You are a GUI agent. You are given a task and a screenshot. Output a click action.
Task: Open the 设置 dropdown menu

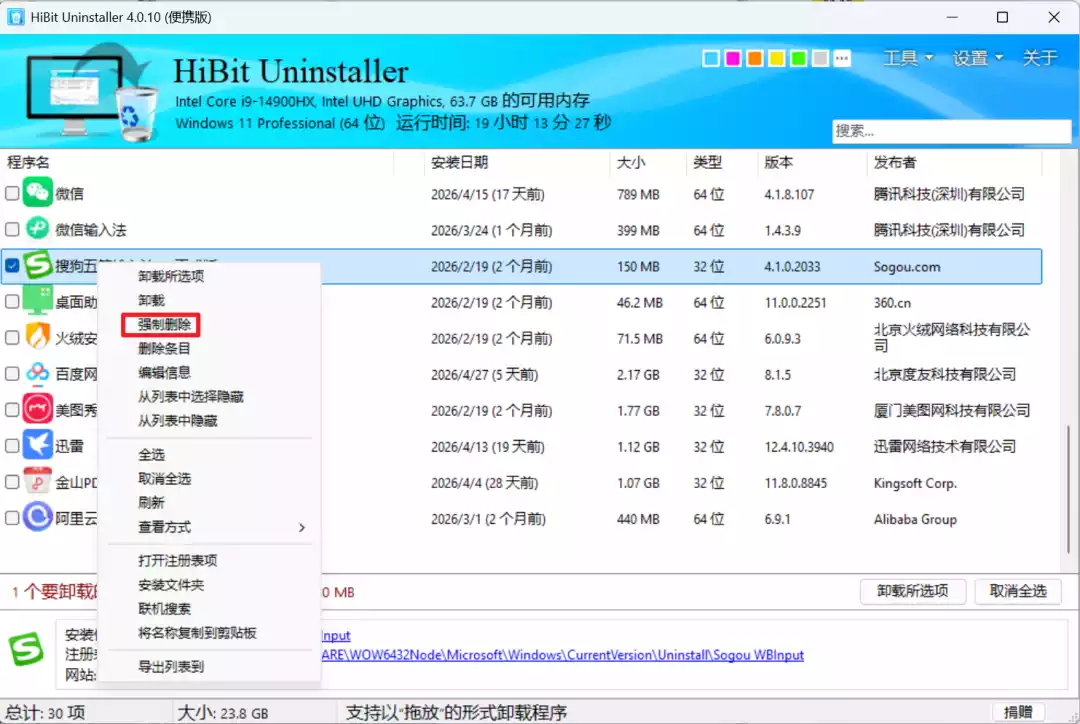[977, 58]
